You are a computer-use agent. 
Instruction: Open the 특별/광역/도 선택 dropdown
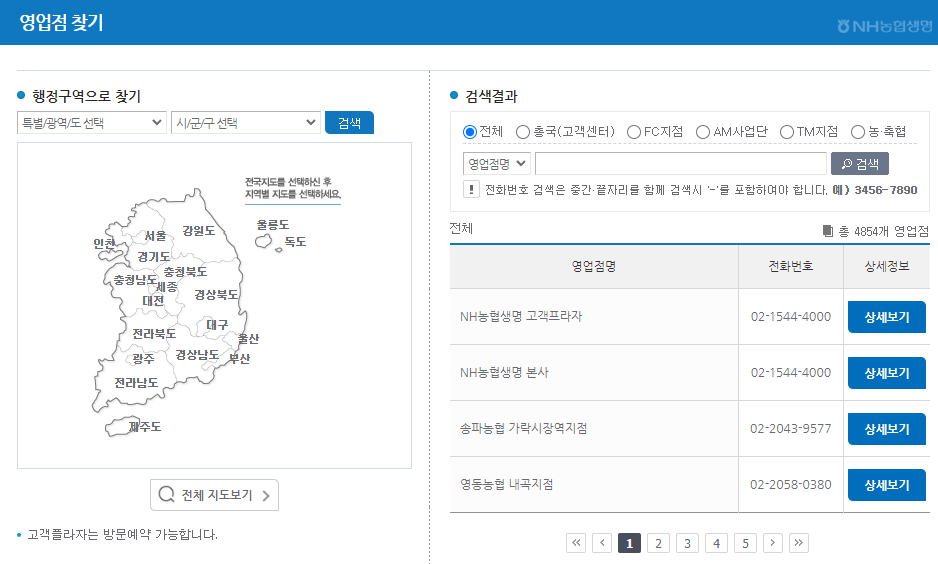92,123
